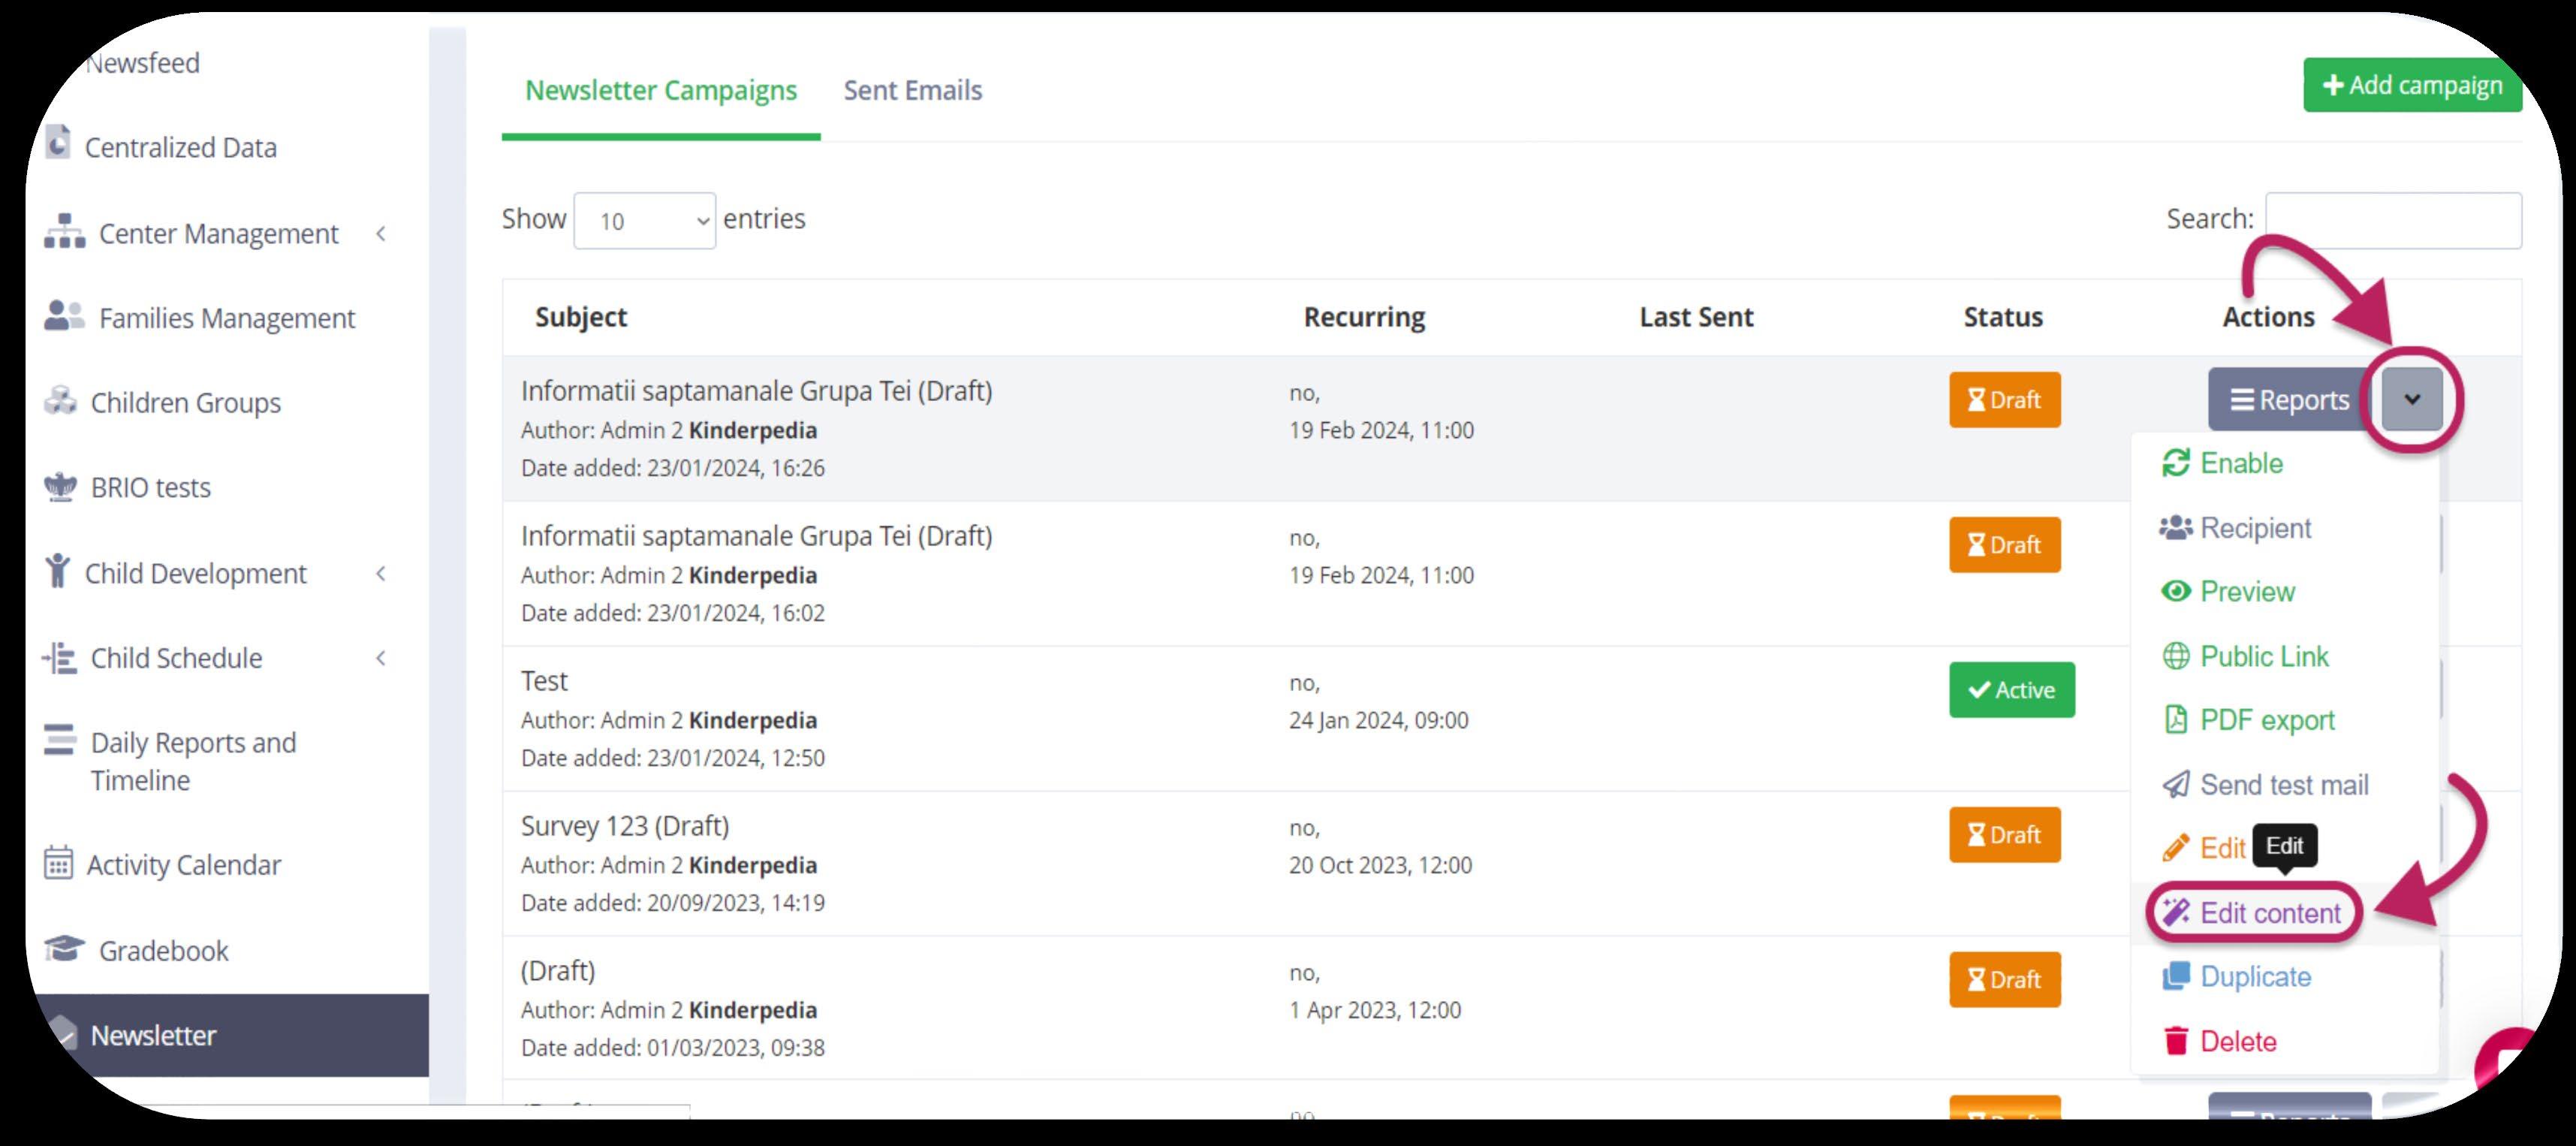2576x1146 pixels.
Task: Select Send test mail menu entry
Action: pos(2282,785)
